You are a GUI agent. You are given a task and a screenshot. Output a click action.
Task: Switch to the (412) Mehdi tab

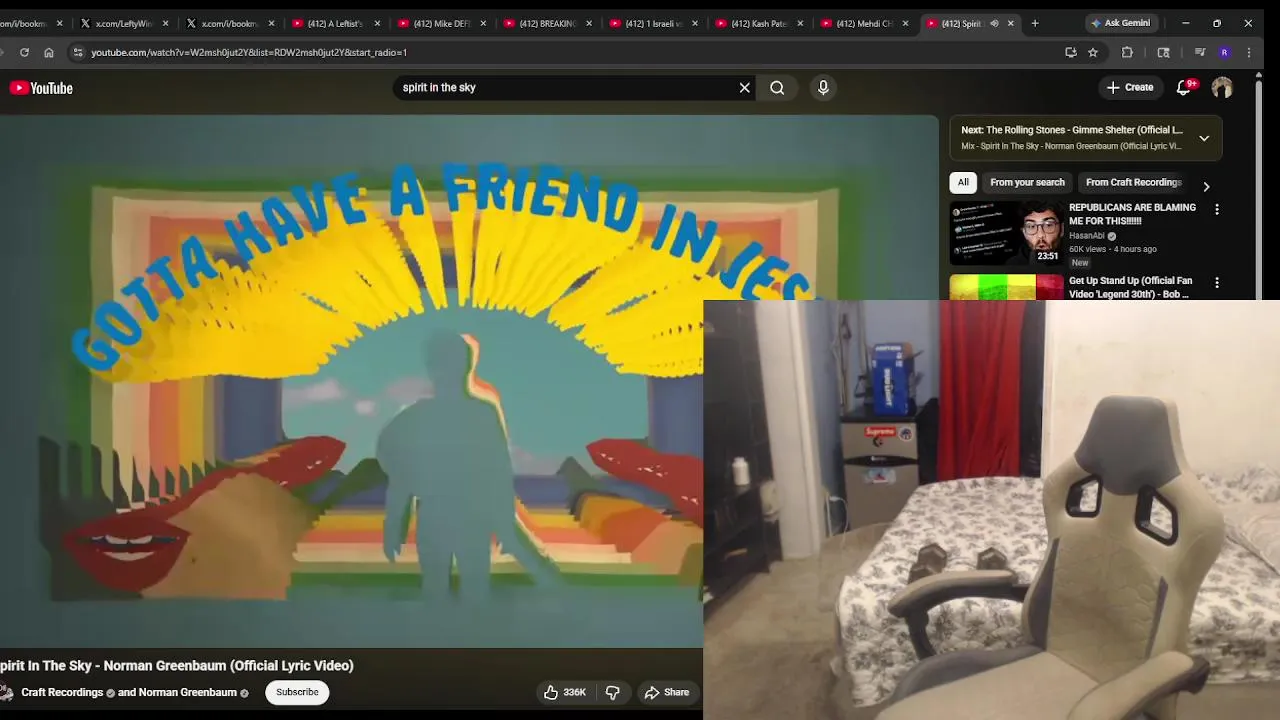[x=864, y=23]
